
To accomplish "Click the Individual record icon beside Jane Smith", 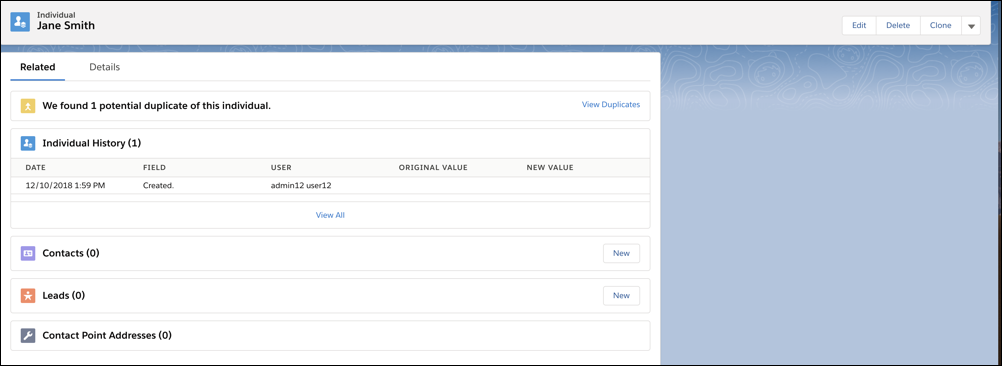I will 20,22.
